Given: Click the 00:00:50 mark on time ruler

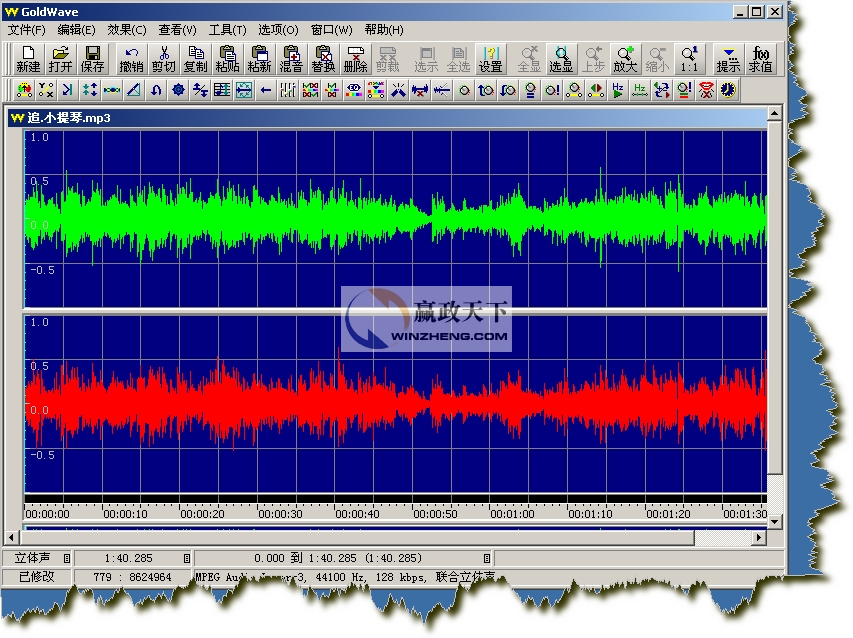Looking at the screenshot, I should click(x=435, y=514).
